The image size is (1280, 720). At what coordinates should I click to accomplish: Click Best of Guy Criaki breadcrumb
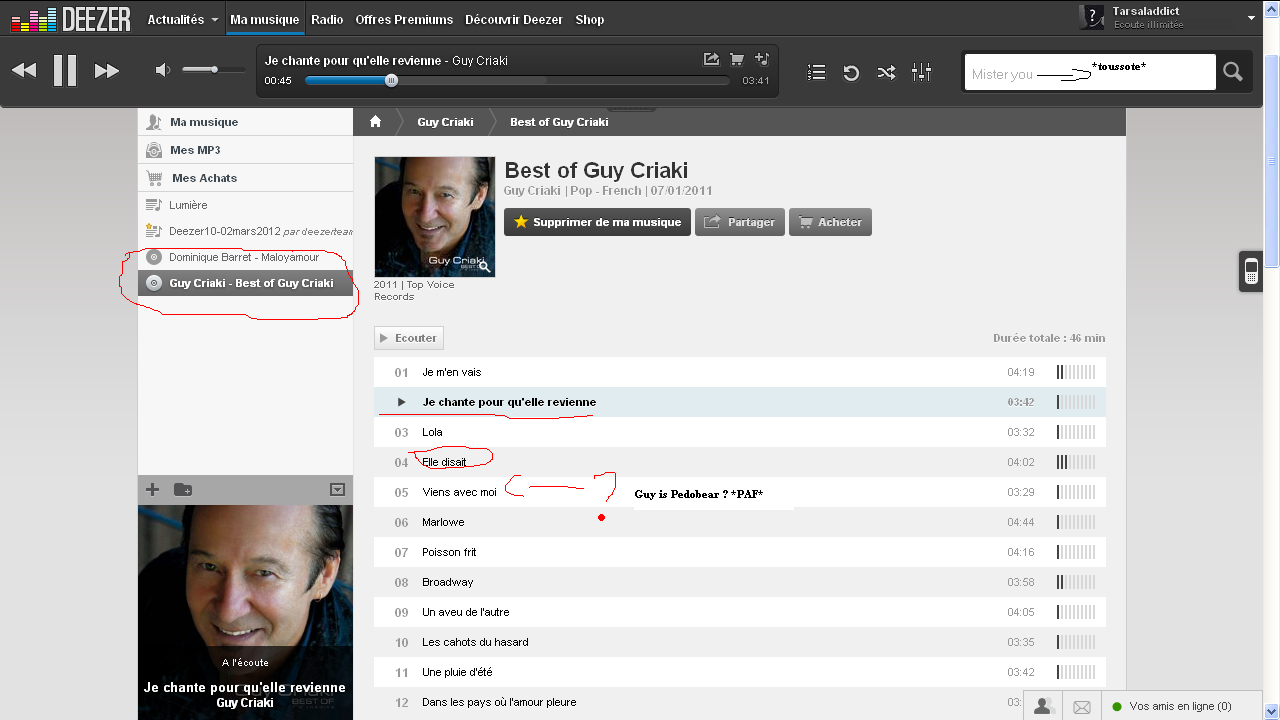pos(559,122)
